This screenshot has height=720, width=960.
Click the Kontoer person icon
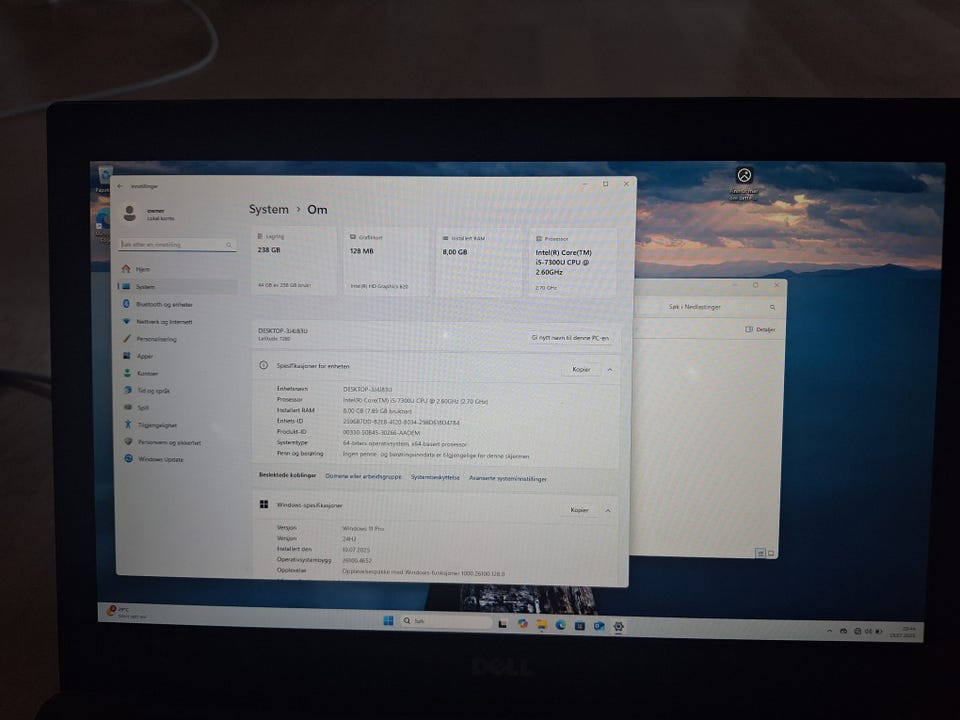tap(127, 373)
